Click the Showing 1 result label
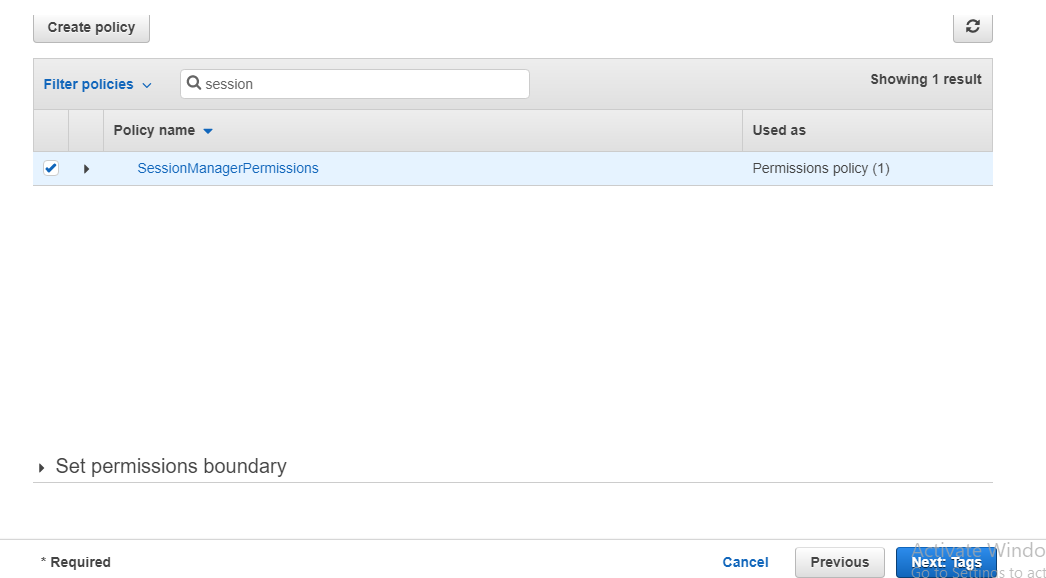1046x578 pixels. tap(925, 79)
